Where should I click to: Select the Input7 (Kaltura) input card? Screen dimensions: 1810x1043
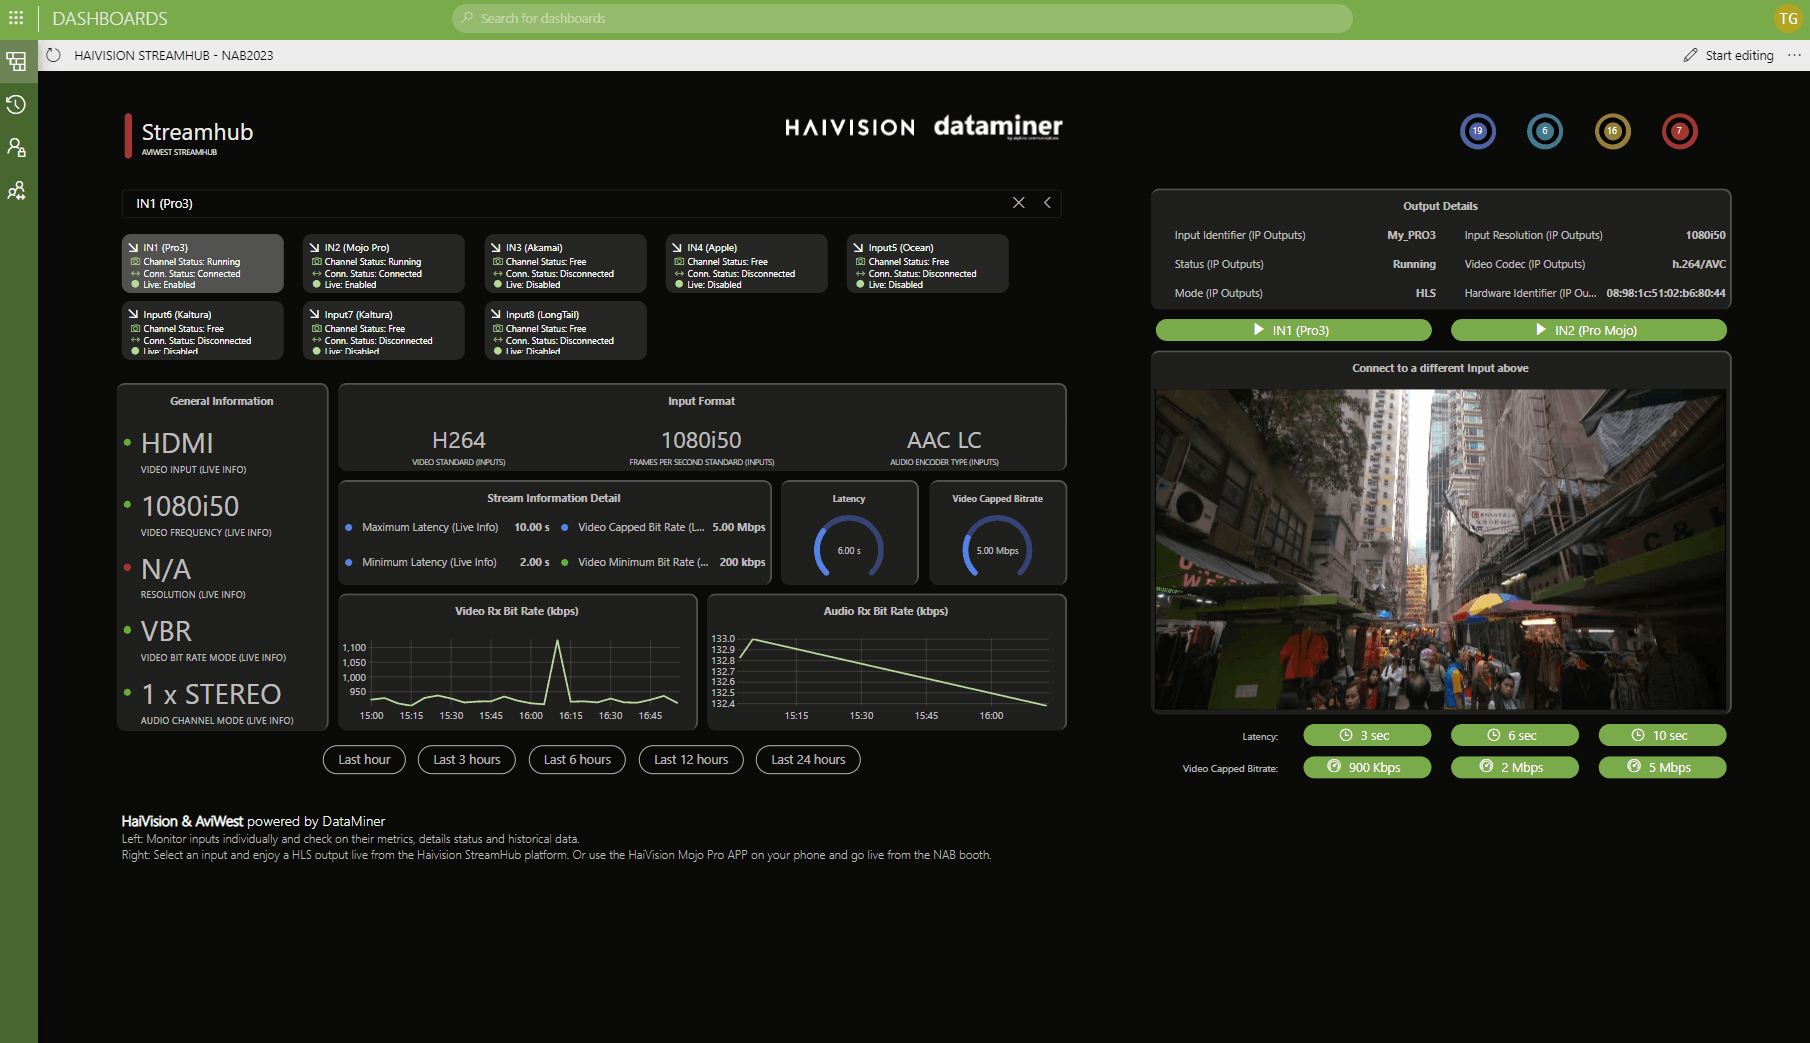pos(384,330)
